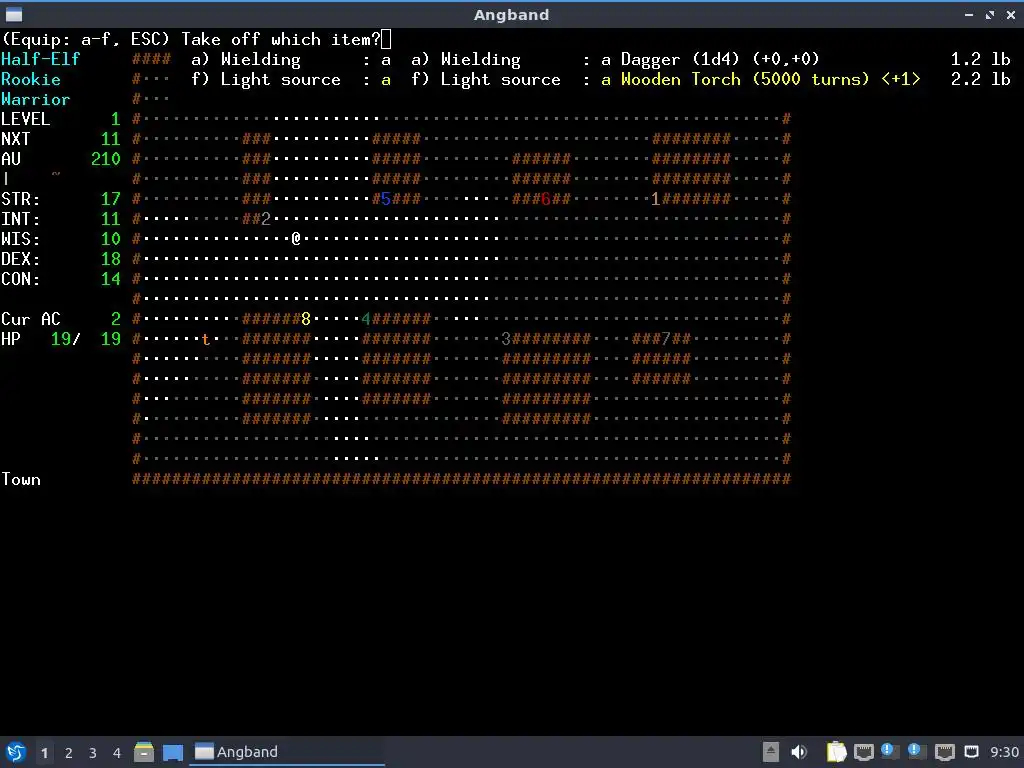Viewport: 1024px width, 768px height.
Task: Click the 'LEVEL' label in sidebar
Action: 25,119
